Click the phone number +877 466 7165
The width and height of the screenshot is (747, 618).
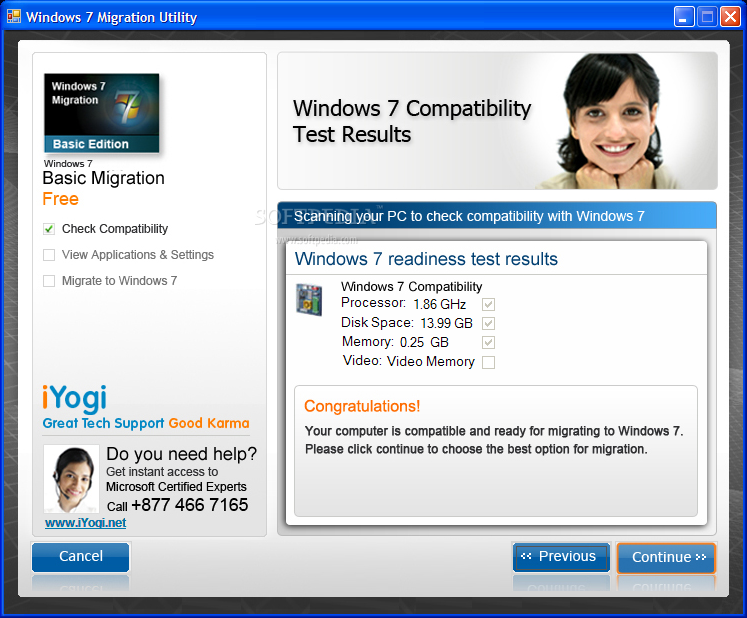(190, 505)
